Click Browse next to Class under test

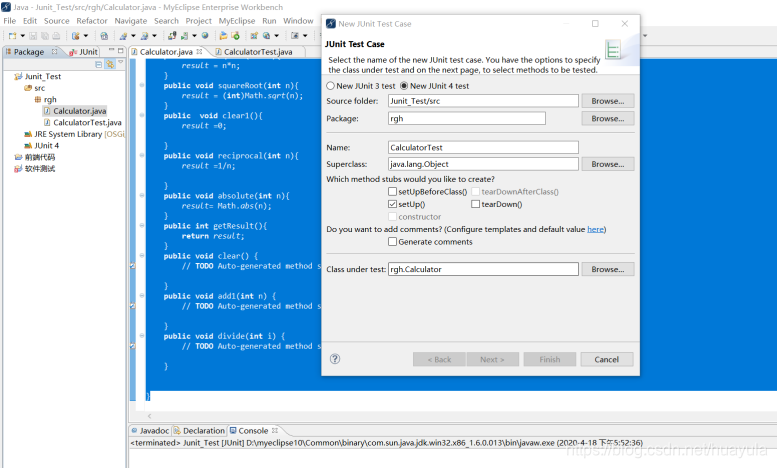608,269
